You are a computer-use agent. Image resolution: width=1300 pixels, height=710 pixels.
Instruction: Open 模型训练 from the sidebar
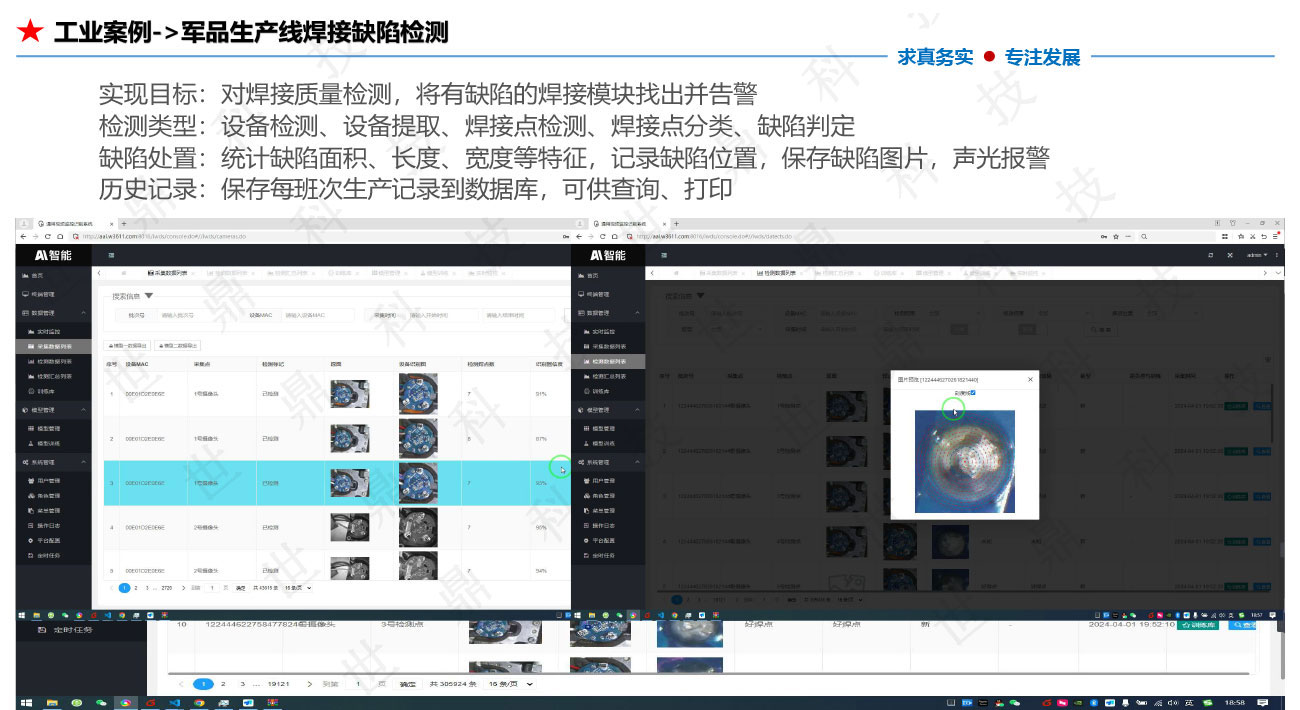[x=52, y=445]
